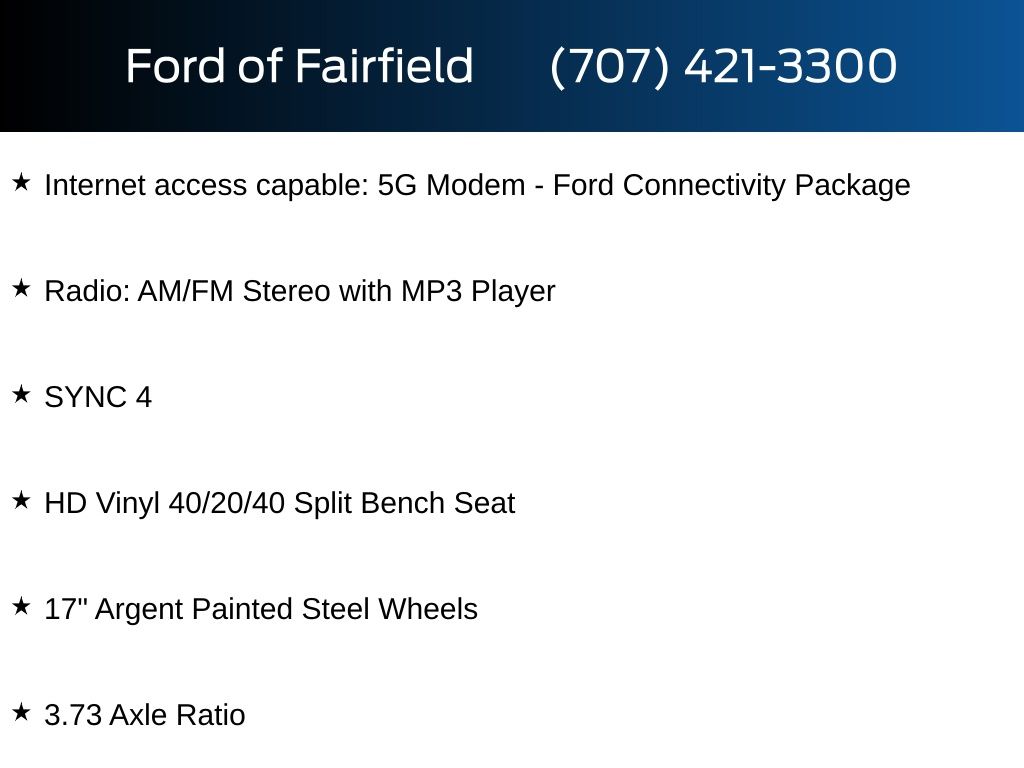Click the star bullet beside Internet access capable
1024x768 pixels.
pyautogui.click(x=21, y=183)
